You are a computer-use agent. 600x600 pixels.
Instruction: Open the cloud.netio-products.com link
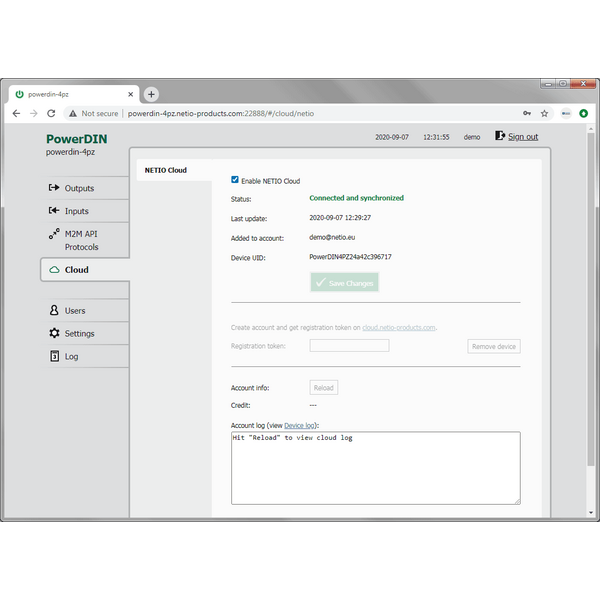pos(398,327)
